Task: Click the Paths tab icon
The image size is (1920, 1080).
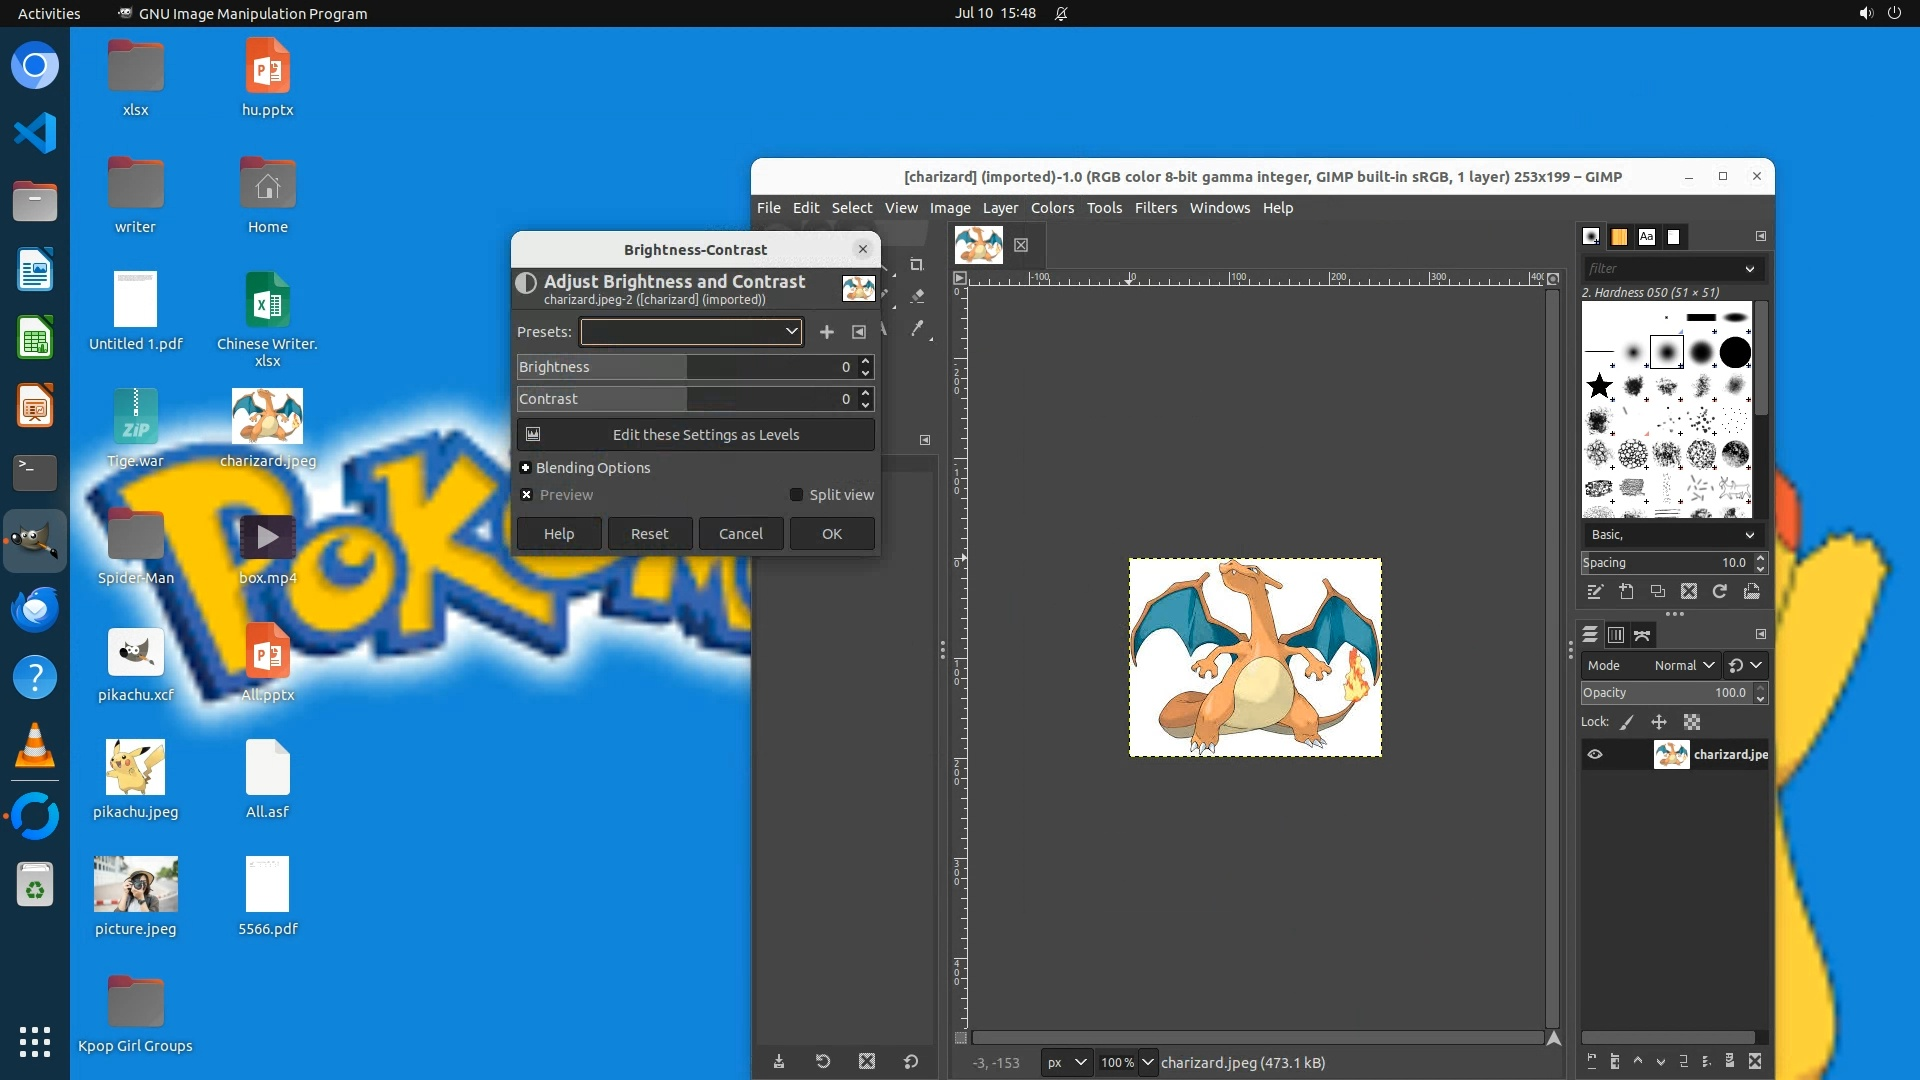Action: (1642, 635)
